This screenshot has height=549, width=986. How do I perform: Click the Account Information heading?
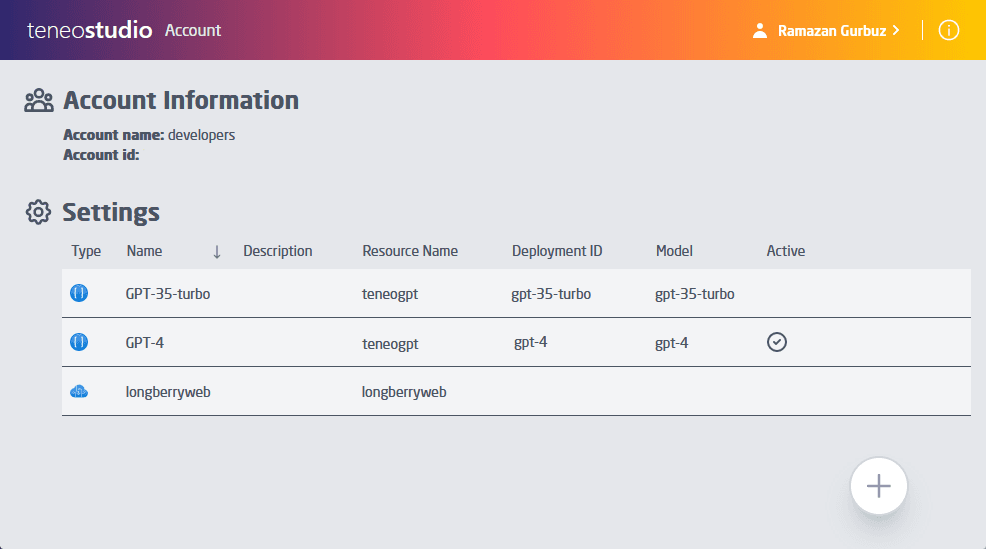[x=181, y=101]
